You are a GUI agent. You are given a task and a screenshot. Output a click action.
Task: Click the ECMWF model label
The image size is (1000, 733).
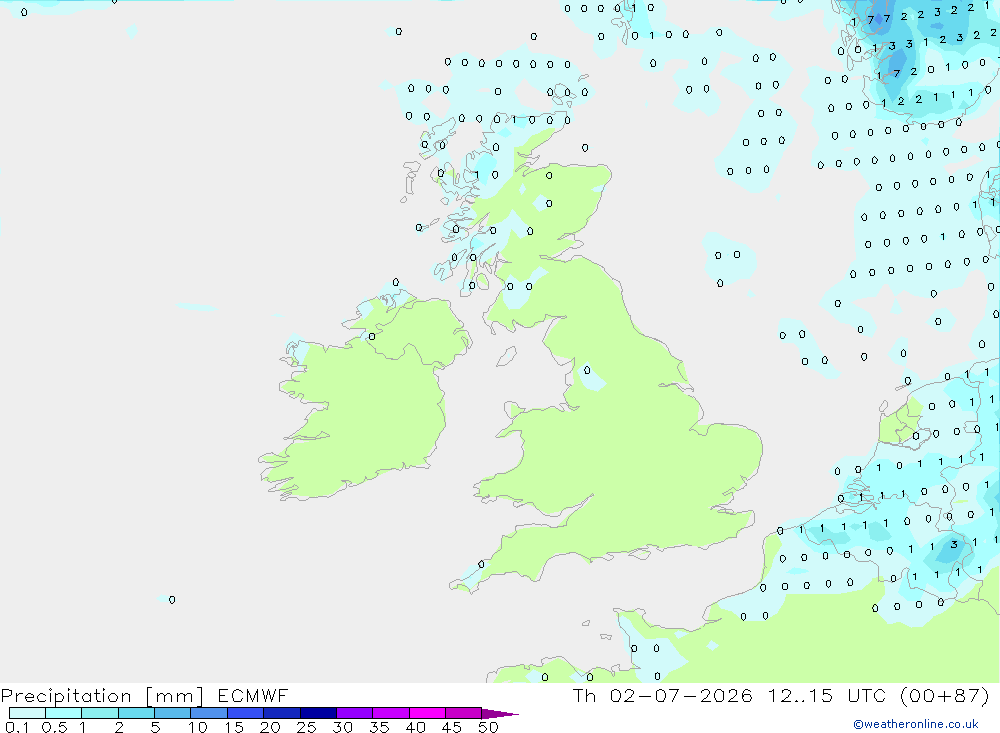point(253,695)
